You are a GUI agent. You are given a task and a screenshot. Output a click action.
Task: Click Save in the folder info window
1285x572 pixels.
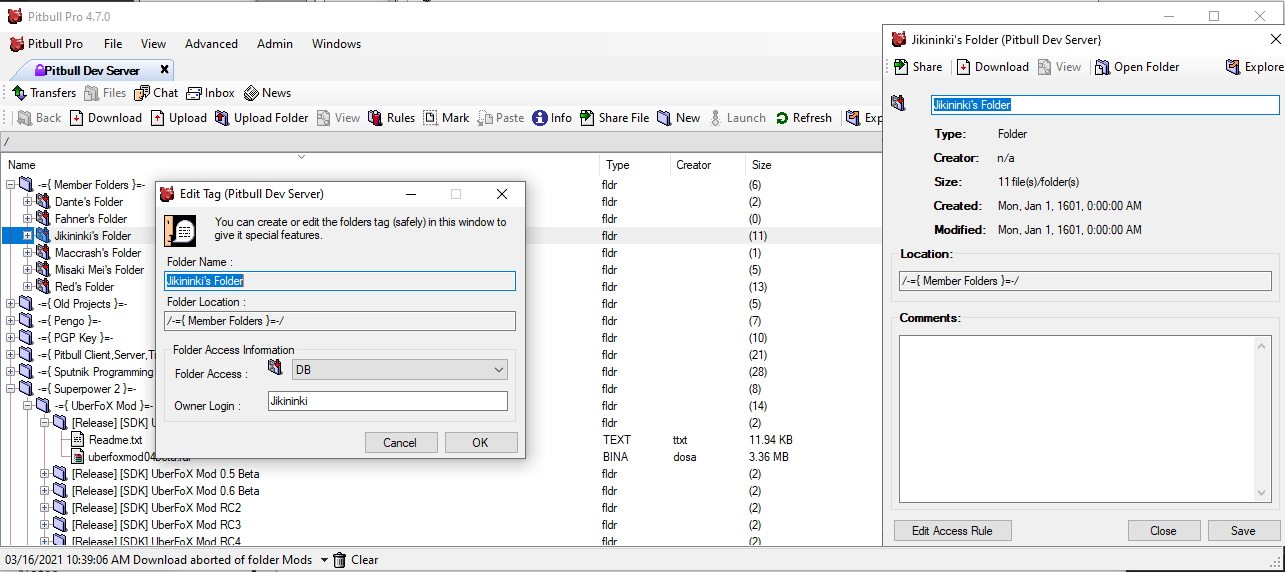tap(1243, 531)
